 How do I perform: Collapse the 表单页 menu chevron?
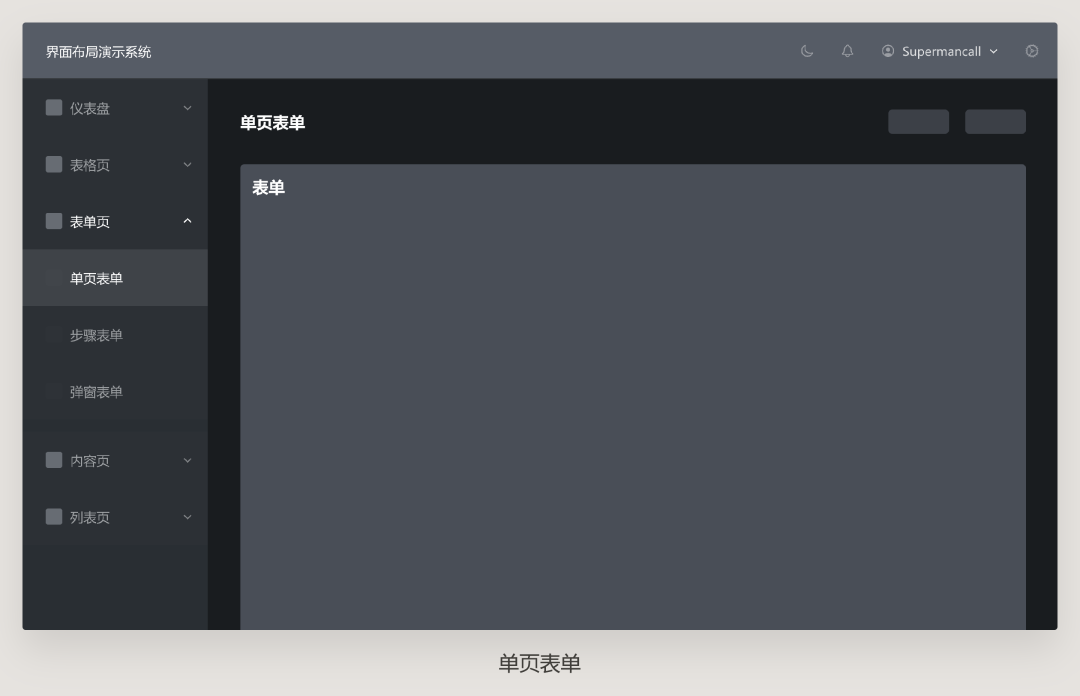187,221
